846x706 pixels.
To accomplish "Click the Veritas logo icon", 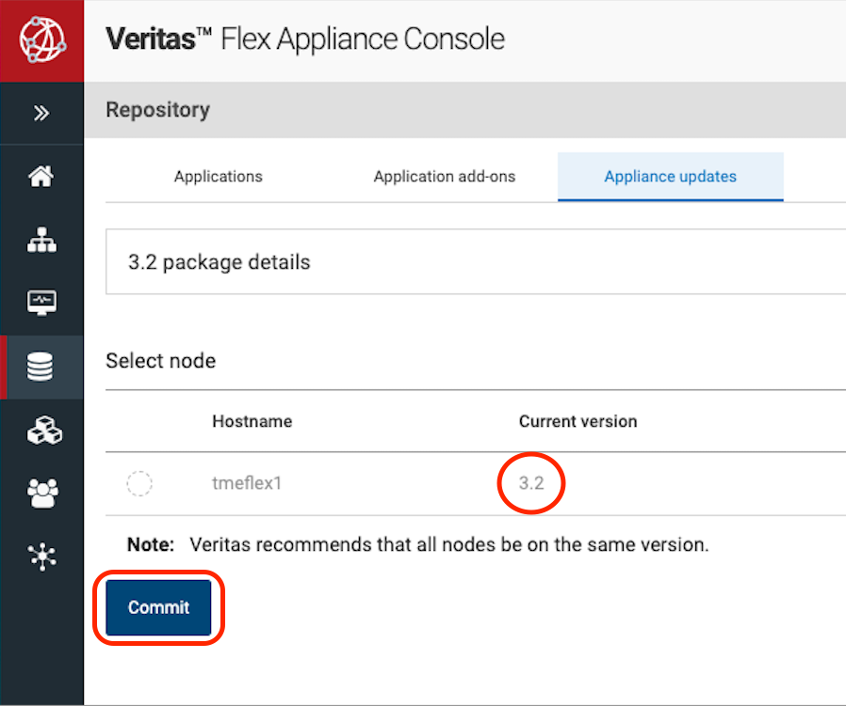I will pyautogui.click(x=41, y=40).
